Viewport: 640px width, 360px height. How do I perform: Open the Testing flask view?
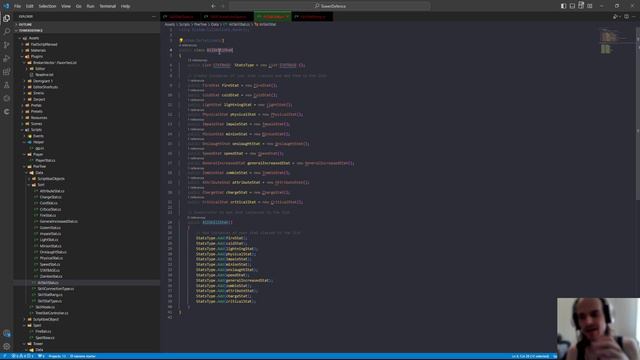pos(7,85)
